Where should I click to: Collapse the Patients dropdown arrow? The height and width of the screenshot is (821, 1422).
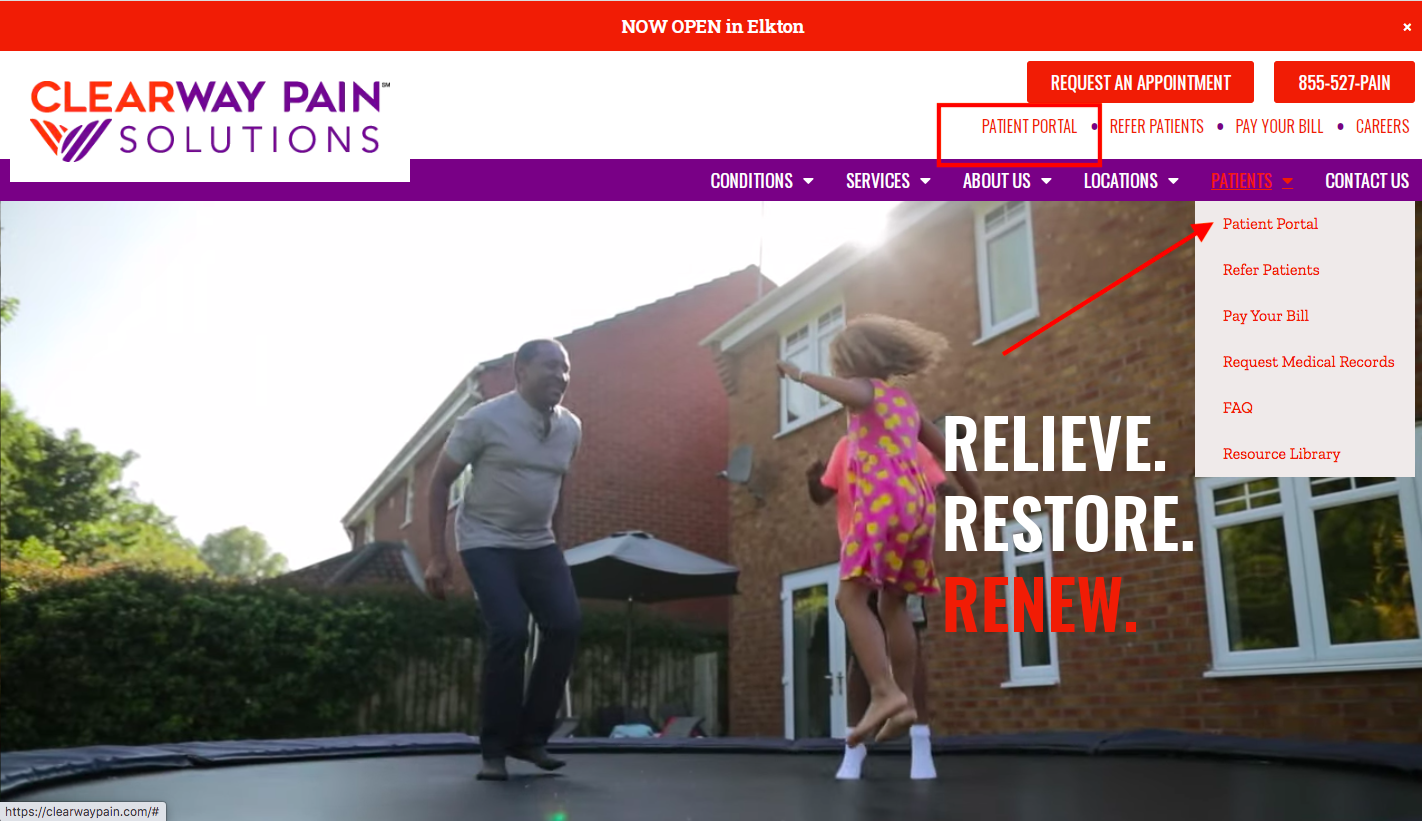tap(1287, 181)
